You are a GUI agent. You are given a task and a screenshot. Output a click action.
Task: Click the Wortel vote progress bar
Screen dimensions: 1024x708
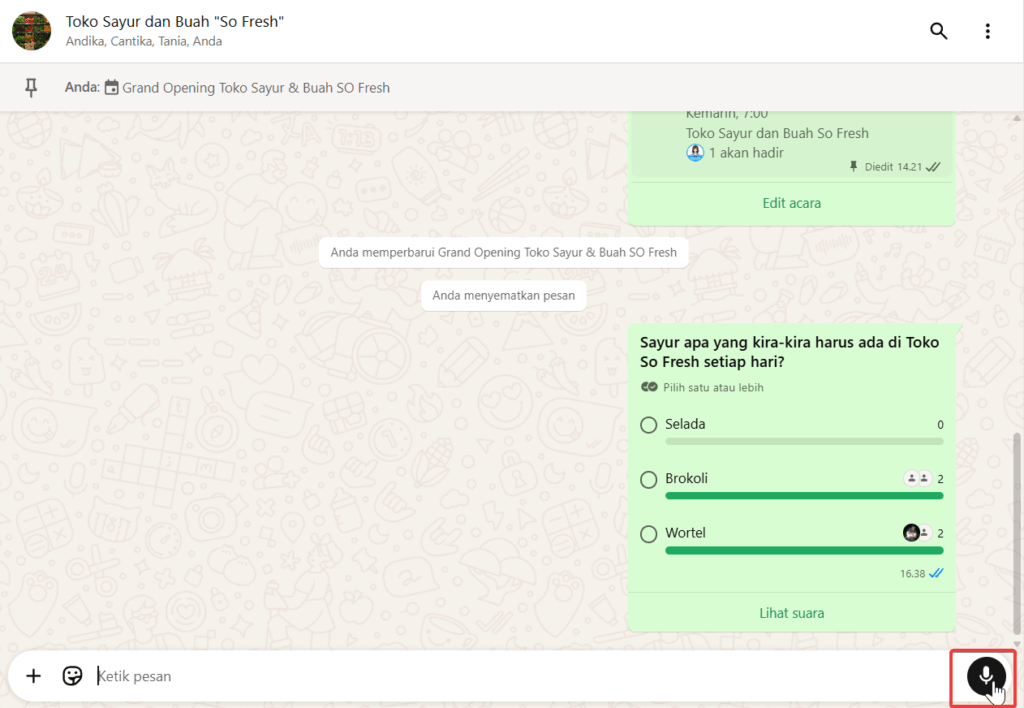coord(804,550)
